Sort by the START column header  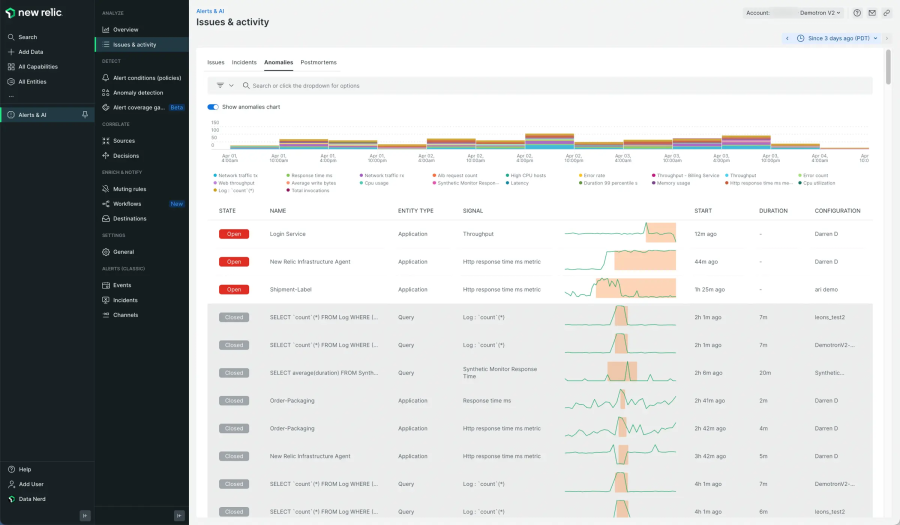703,211
